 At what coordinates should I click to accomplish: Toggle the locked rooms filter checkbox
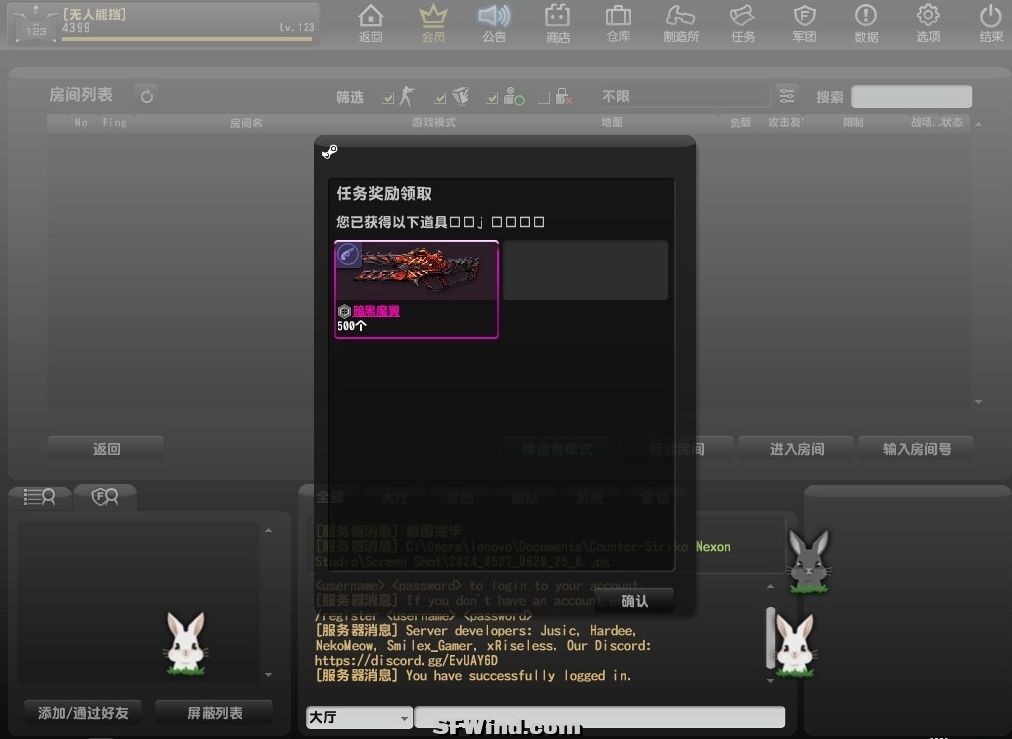[544, 98]
